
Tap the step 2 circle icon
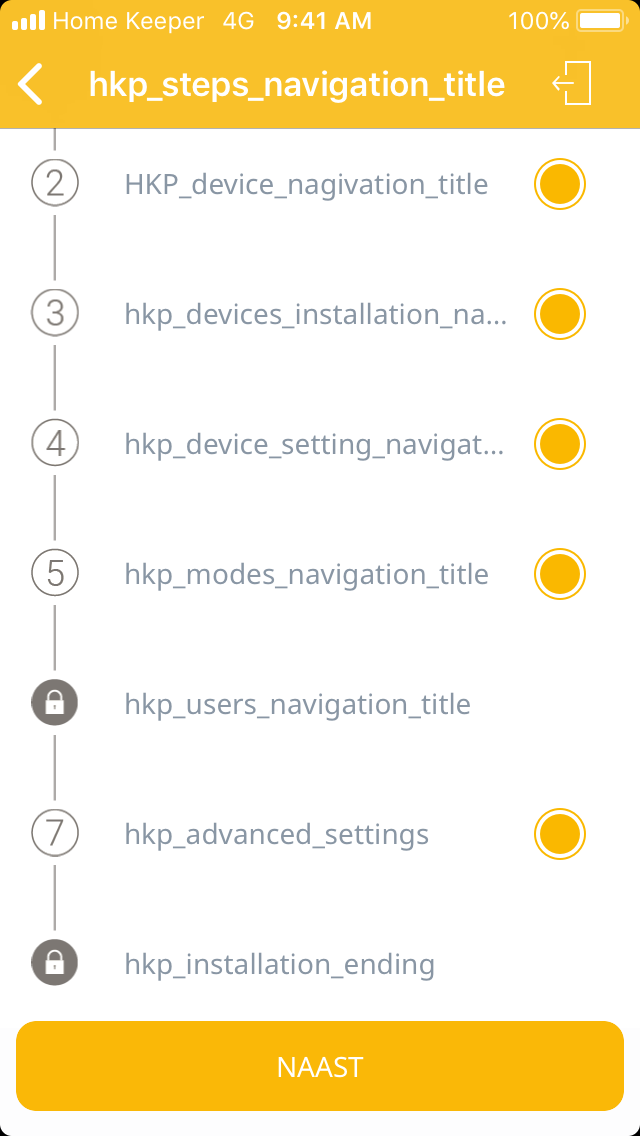click(x=55, y=184)
